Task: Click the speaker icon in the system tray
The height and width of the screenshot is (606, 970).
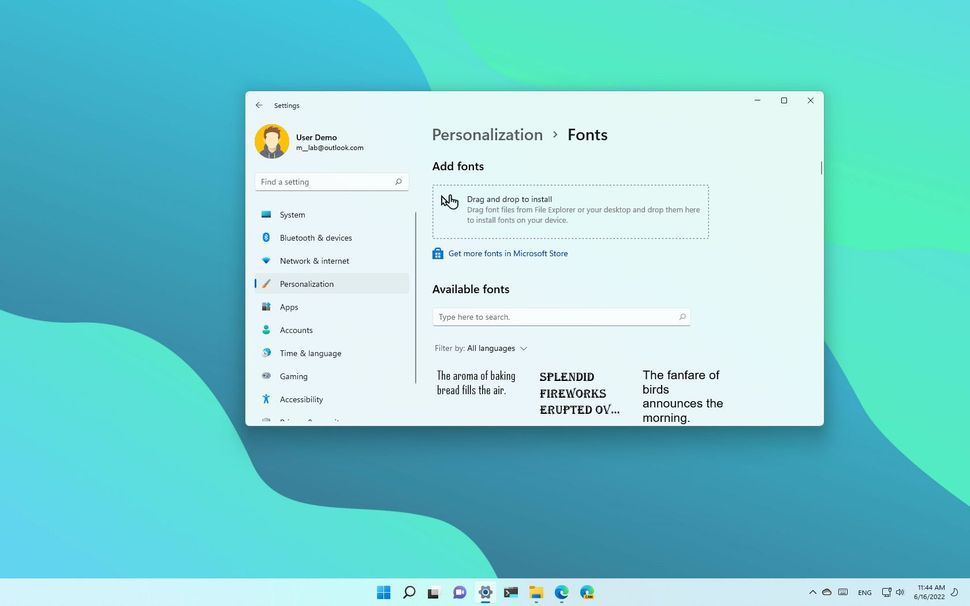Action: [898, 592]
